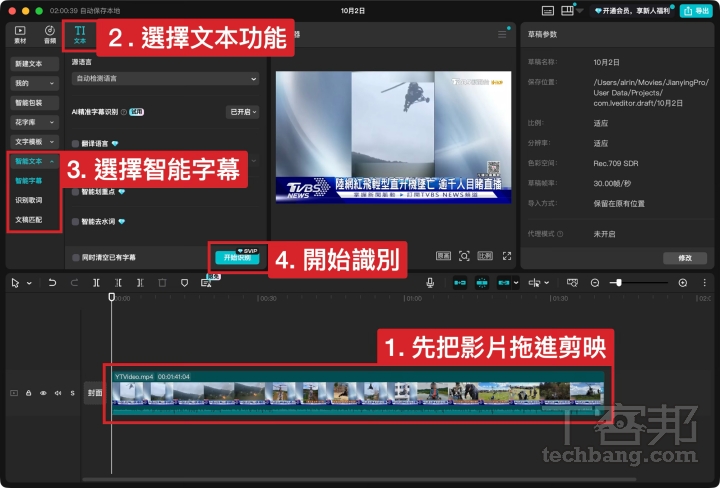Open the 已开启 AI subtitle dropdown
720x488 pixels.
242,112
